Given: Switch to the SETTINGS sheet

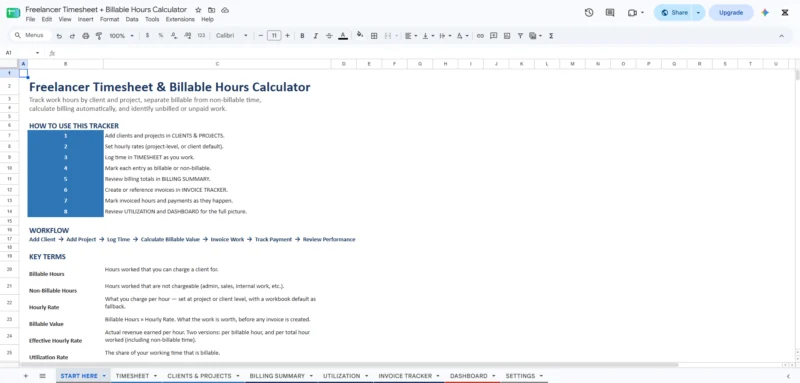Looking at the screenshot, I should (520, 376).
